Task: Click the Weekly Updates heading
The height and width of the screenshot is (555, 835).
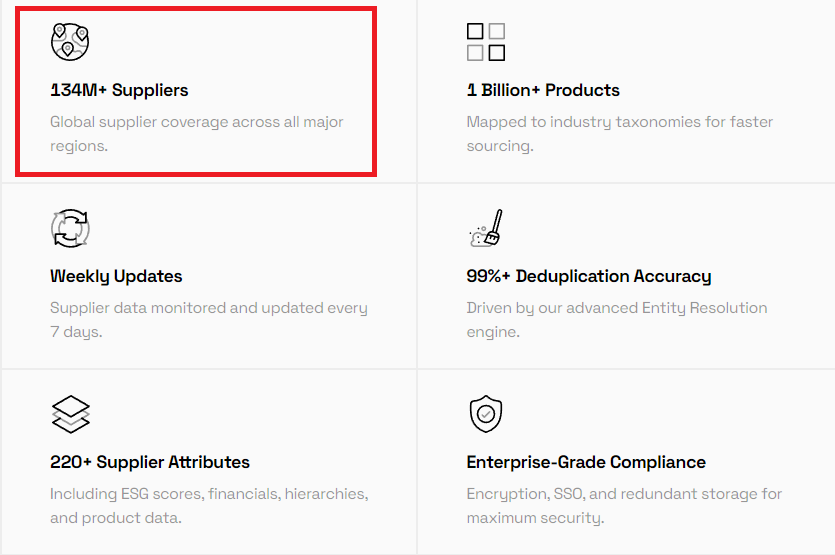Action: [116, 276]
